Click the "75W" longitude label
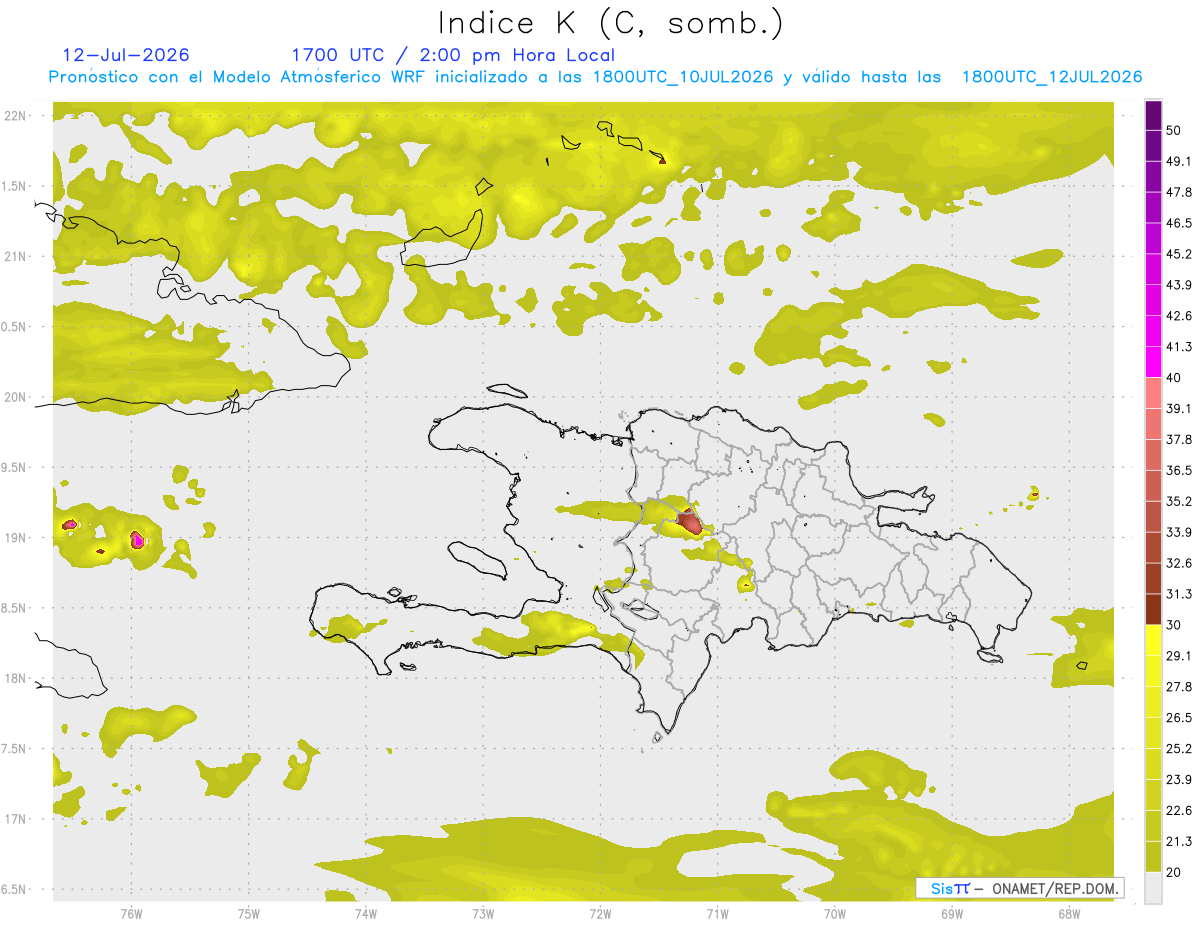Image resolution: width=1200 pixels, height=927 pixels. [x=248, y=913]
